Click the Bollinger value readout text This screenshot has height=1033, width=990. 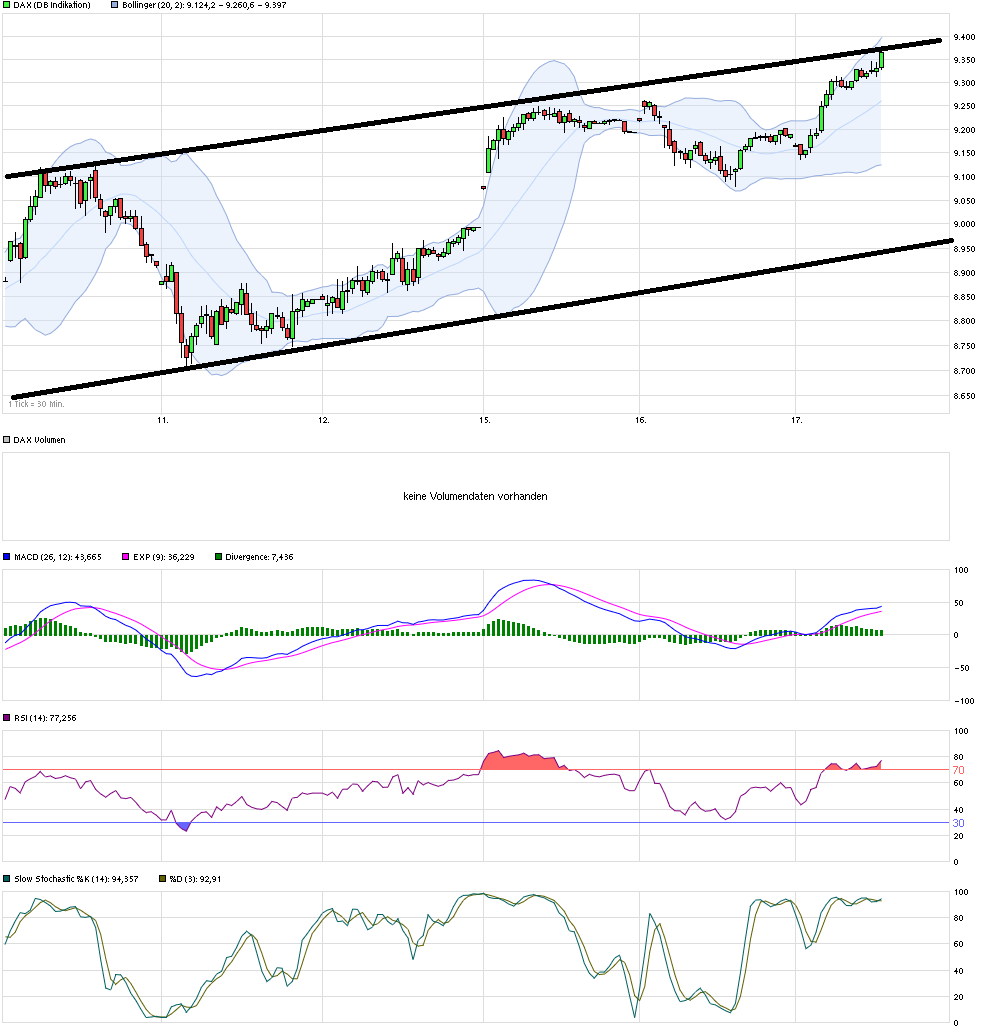click(x=230, y=6)
